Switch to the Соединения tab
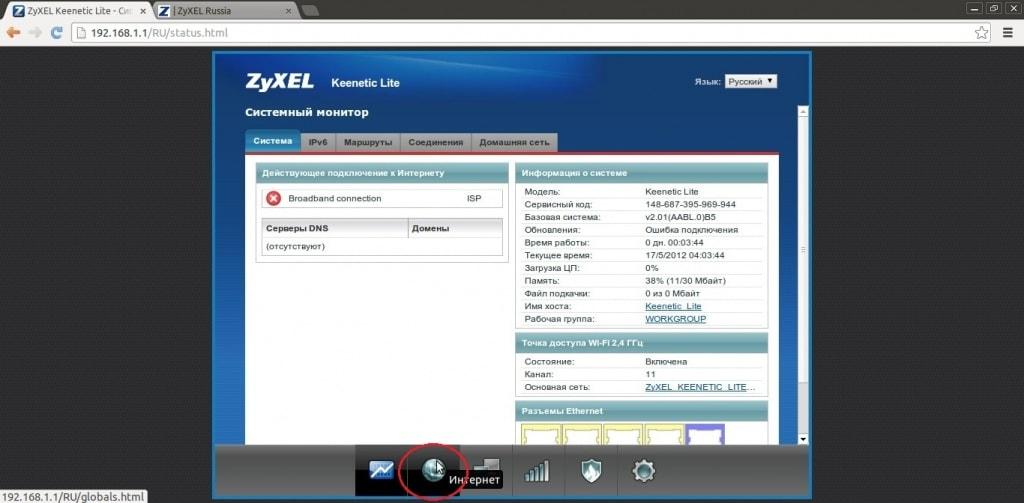This screenshot has height=503, width=1024. (436, 142)
